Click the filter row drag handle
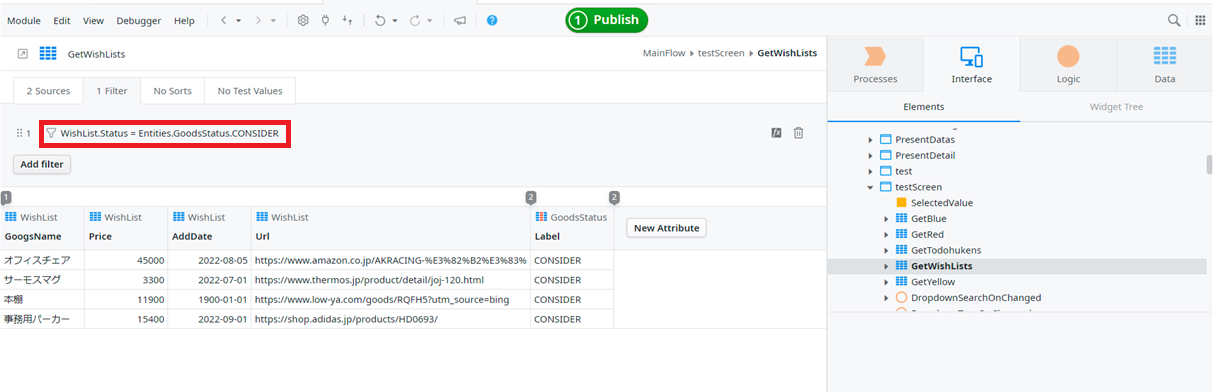 click(20, 133)
